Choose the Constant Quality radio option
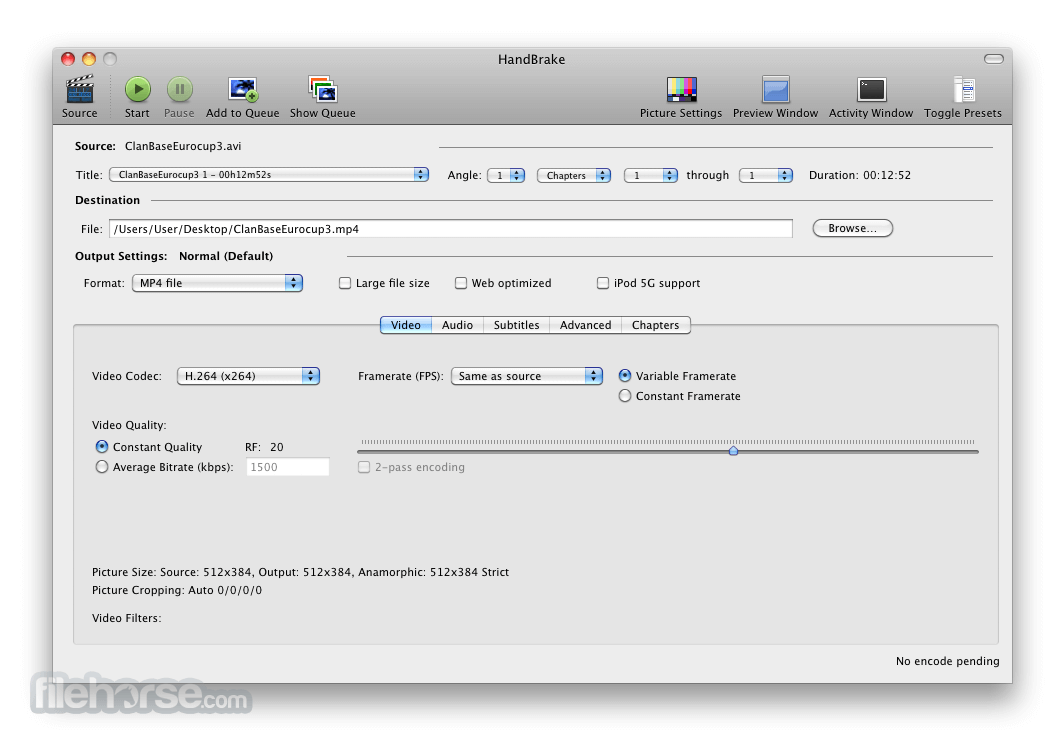 click(x=102, y=446)
